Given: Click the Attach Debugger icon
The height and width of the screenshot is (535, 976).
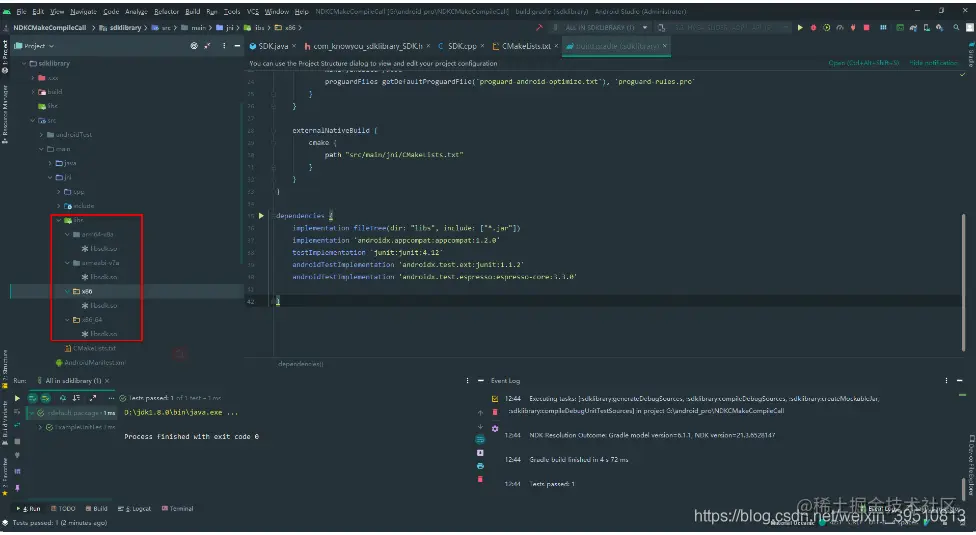Looking at the screenshot, I should [x=853, y=27].
